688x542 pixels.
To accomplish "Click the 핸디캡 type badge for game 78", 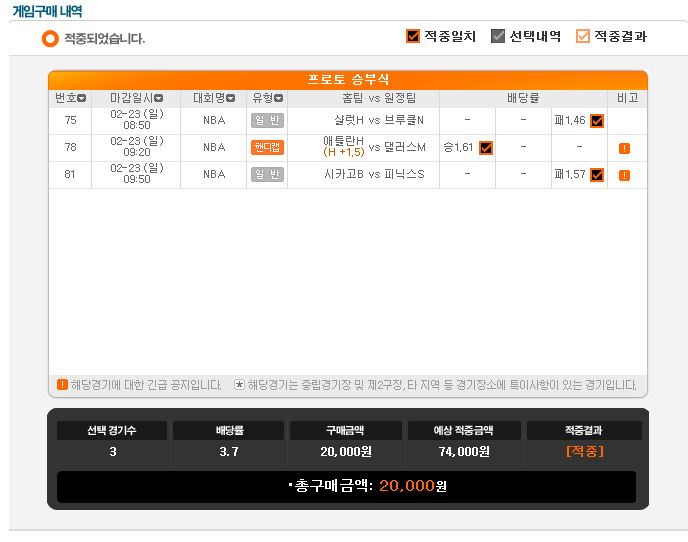I will (x=267, y=147).
